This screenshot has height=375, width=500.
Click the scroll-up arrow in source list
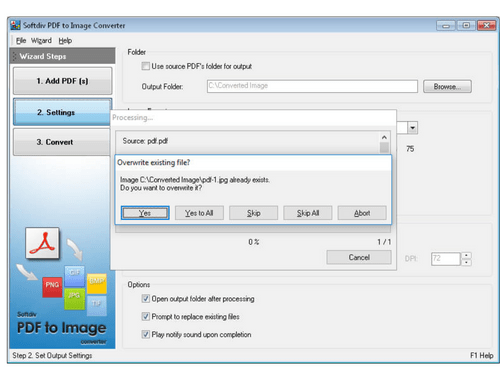point(384,137)
